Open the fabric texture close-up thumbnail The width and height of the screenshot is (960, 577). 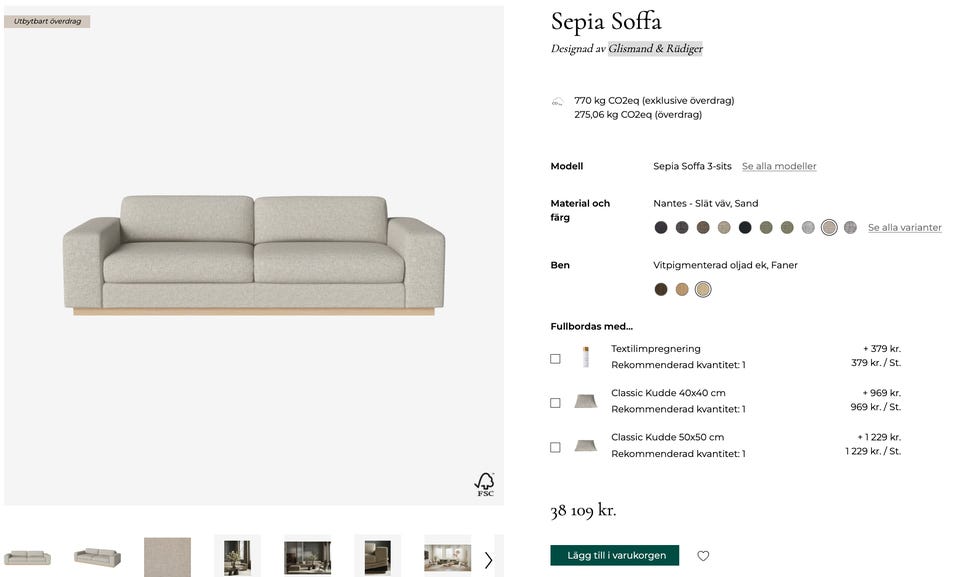point(167,557)
